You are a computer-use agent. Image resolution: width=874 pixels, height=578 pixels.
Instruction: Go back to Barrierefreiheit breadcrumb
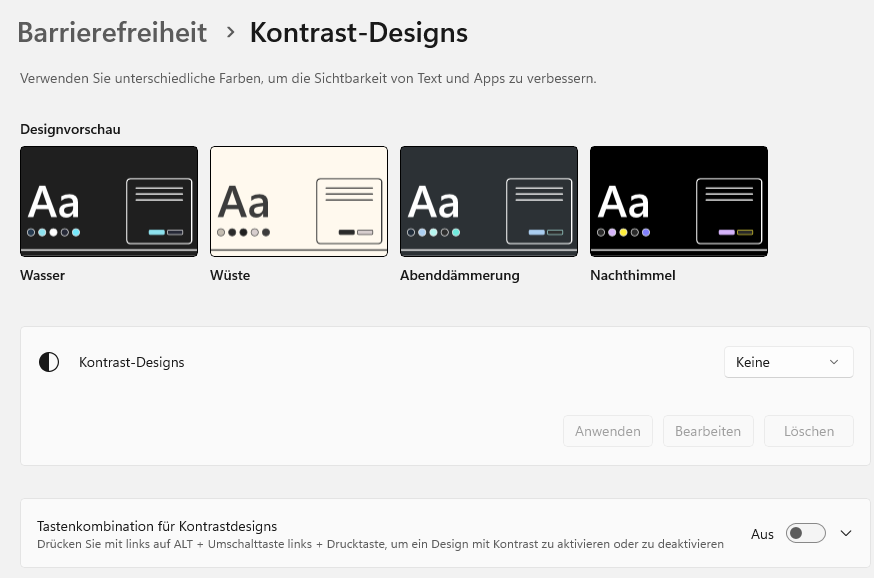click(112, 32)
